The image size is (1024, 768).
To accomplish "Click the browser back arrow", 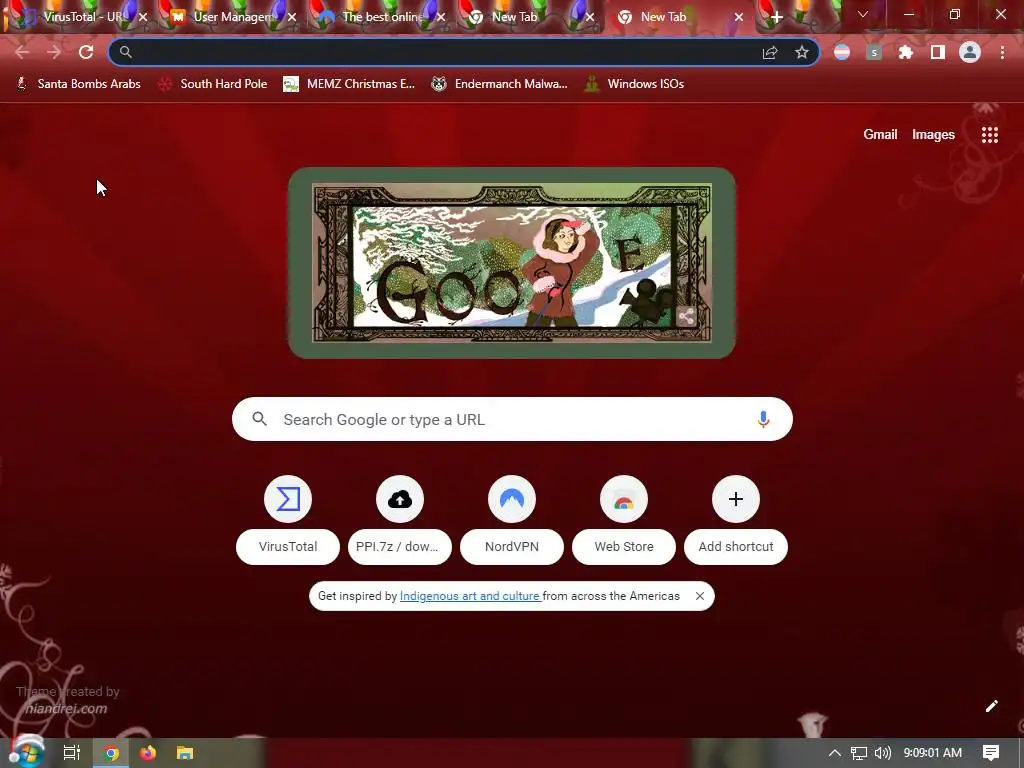I will (22, 52).
